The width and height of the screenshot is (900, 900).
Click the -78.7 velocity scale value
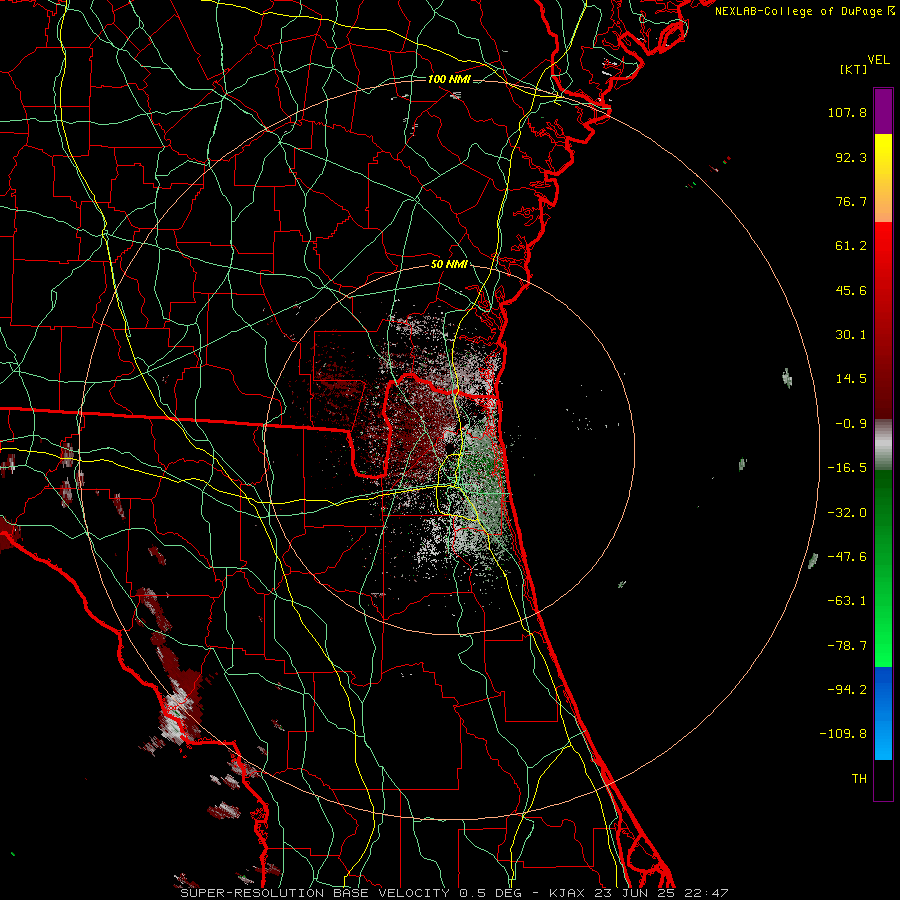(847, 646)
